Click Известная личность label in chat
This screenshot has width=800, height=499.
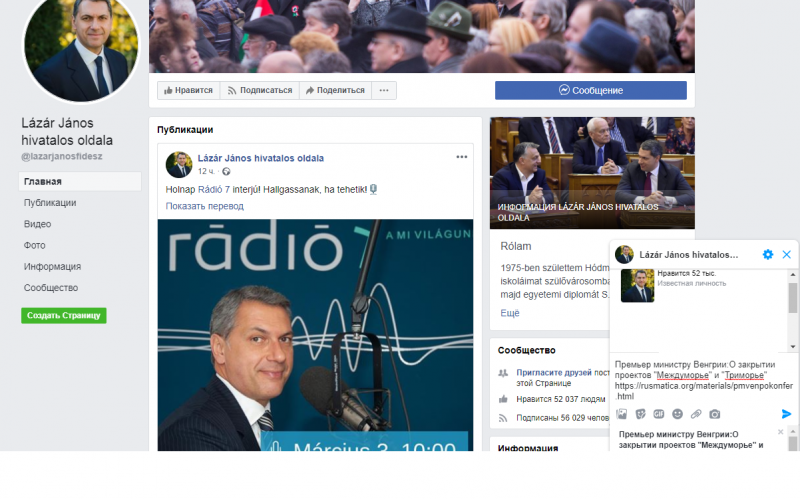tap(691, 283)
